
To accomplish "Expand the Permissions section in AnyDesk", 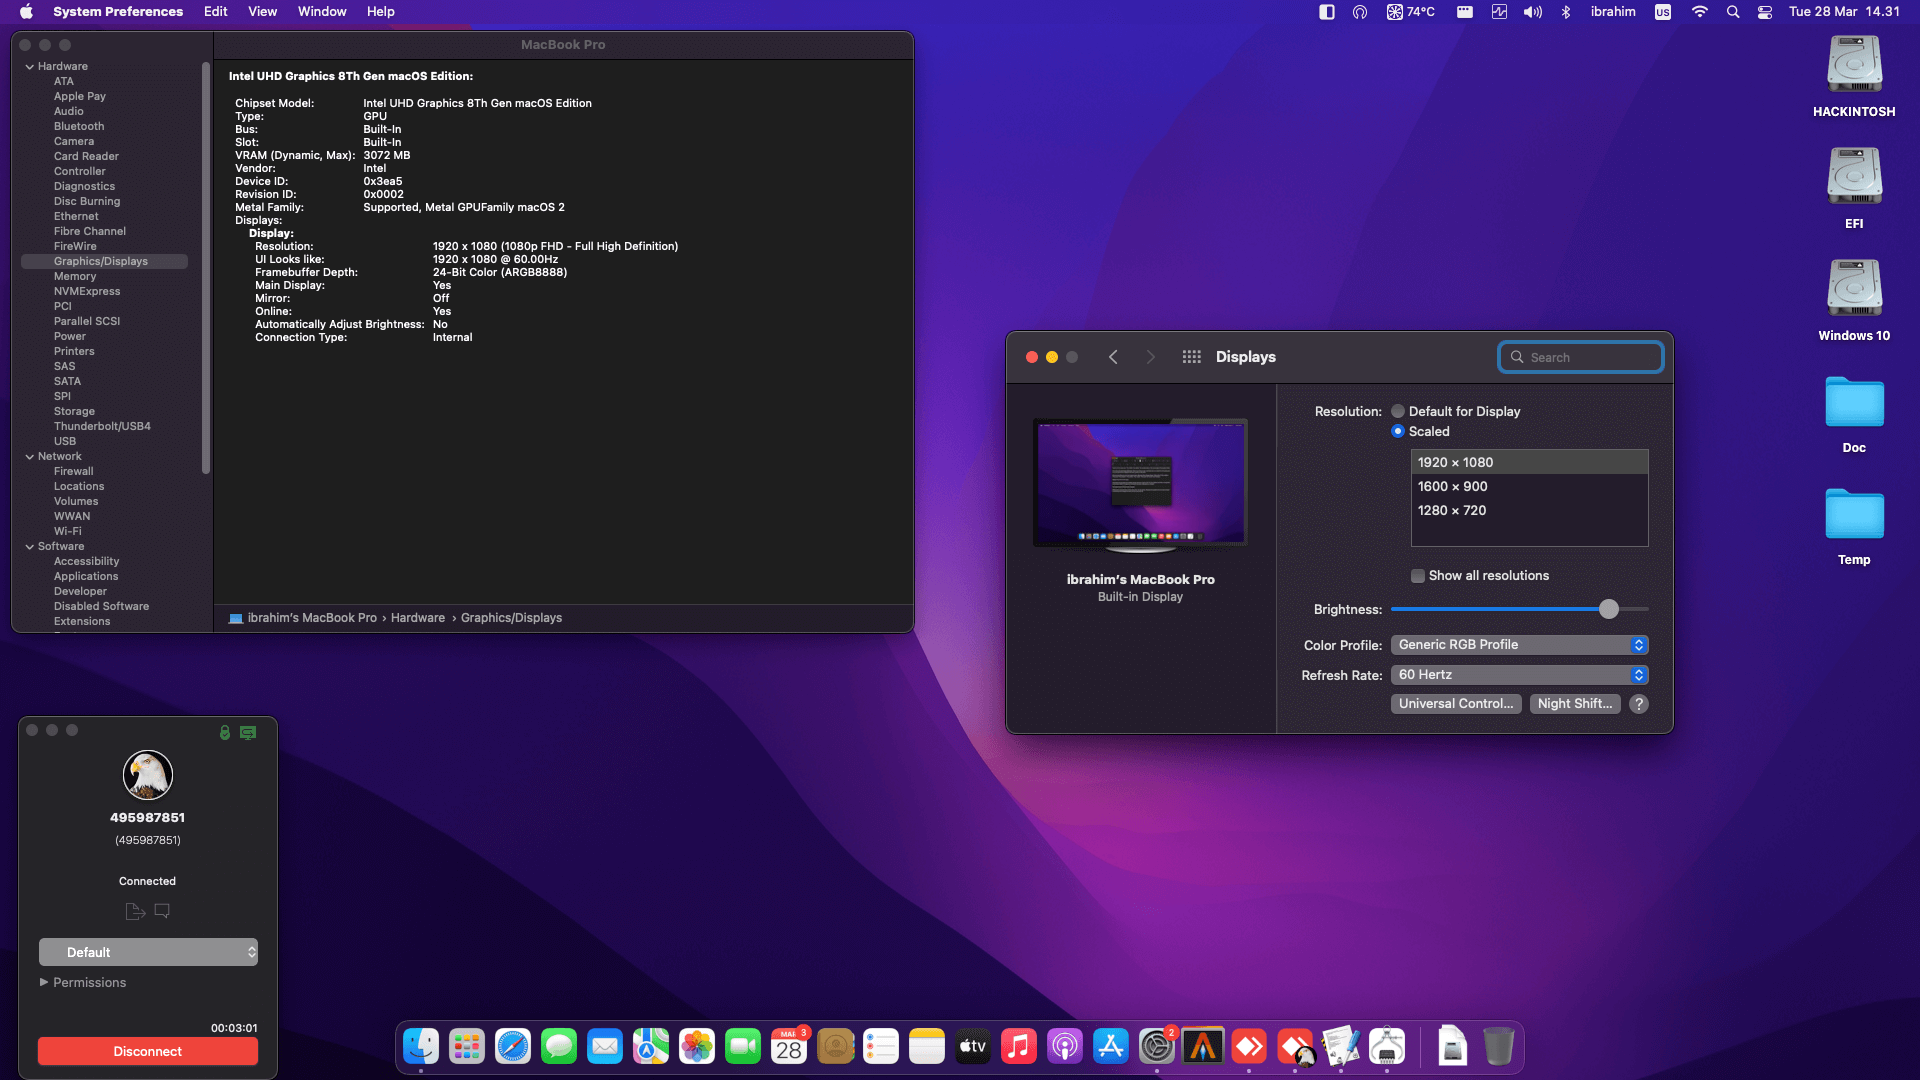I will 84,982.
